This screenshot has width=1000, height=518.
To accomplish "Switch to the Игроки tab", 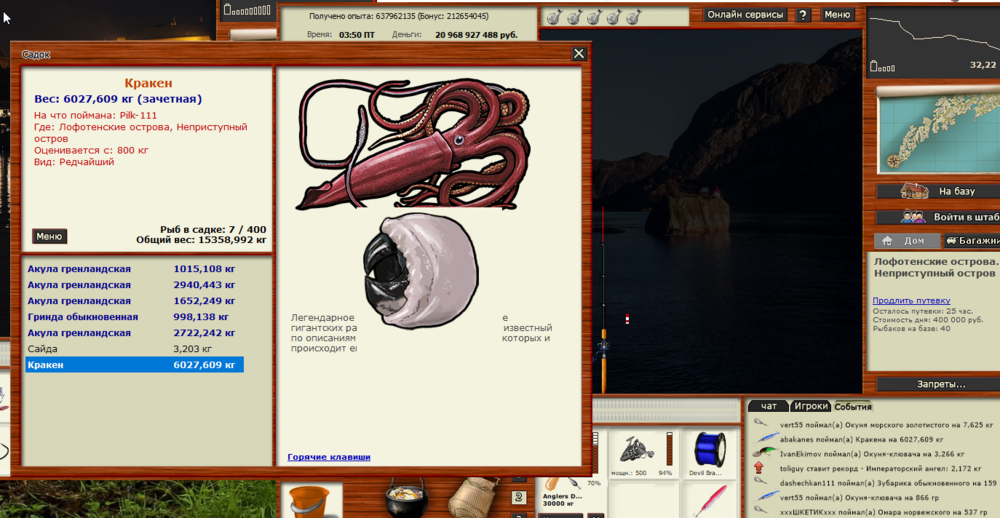I will [811, 406].
